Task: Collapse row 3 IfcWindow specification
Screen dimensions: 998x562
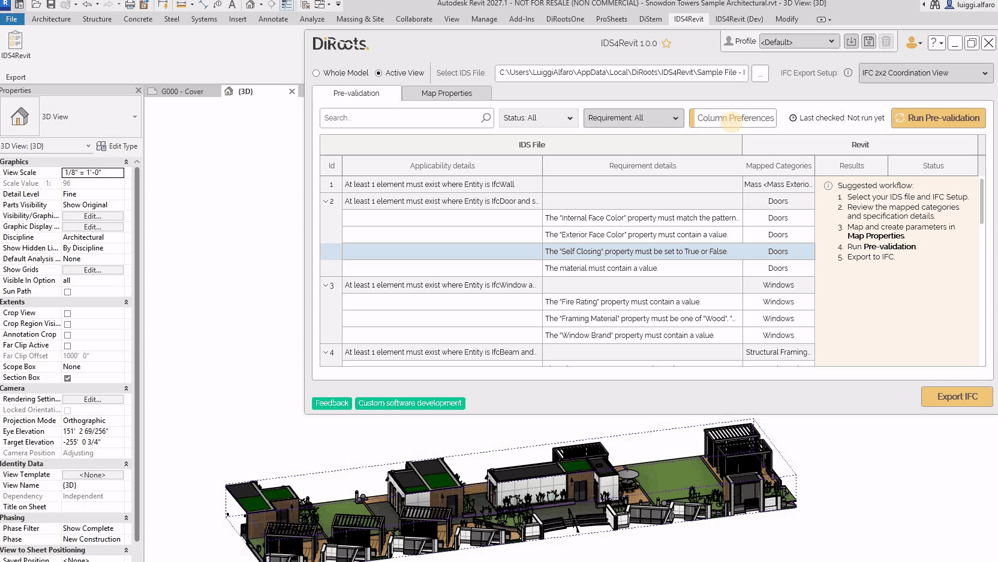Action: click(325, 285)
